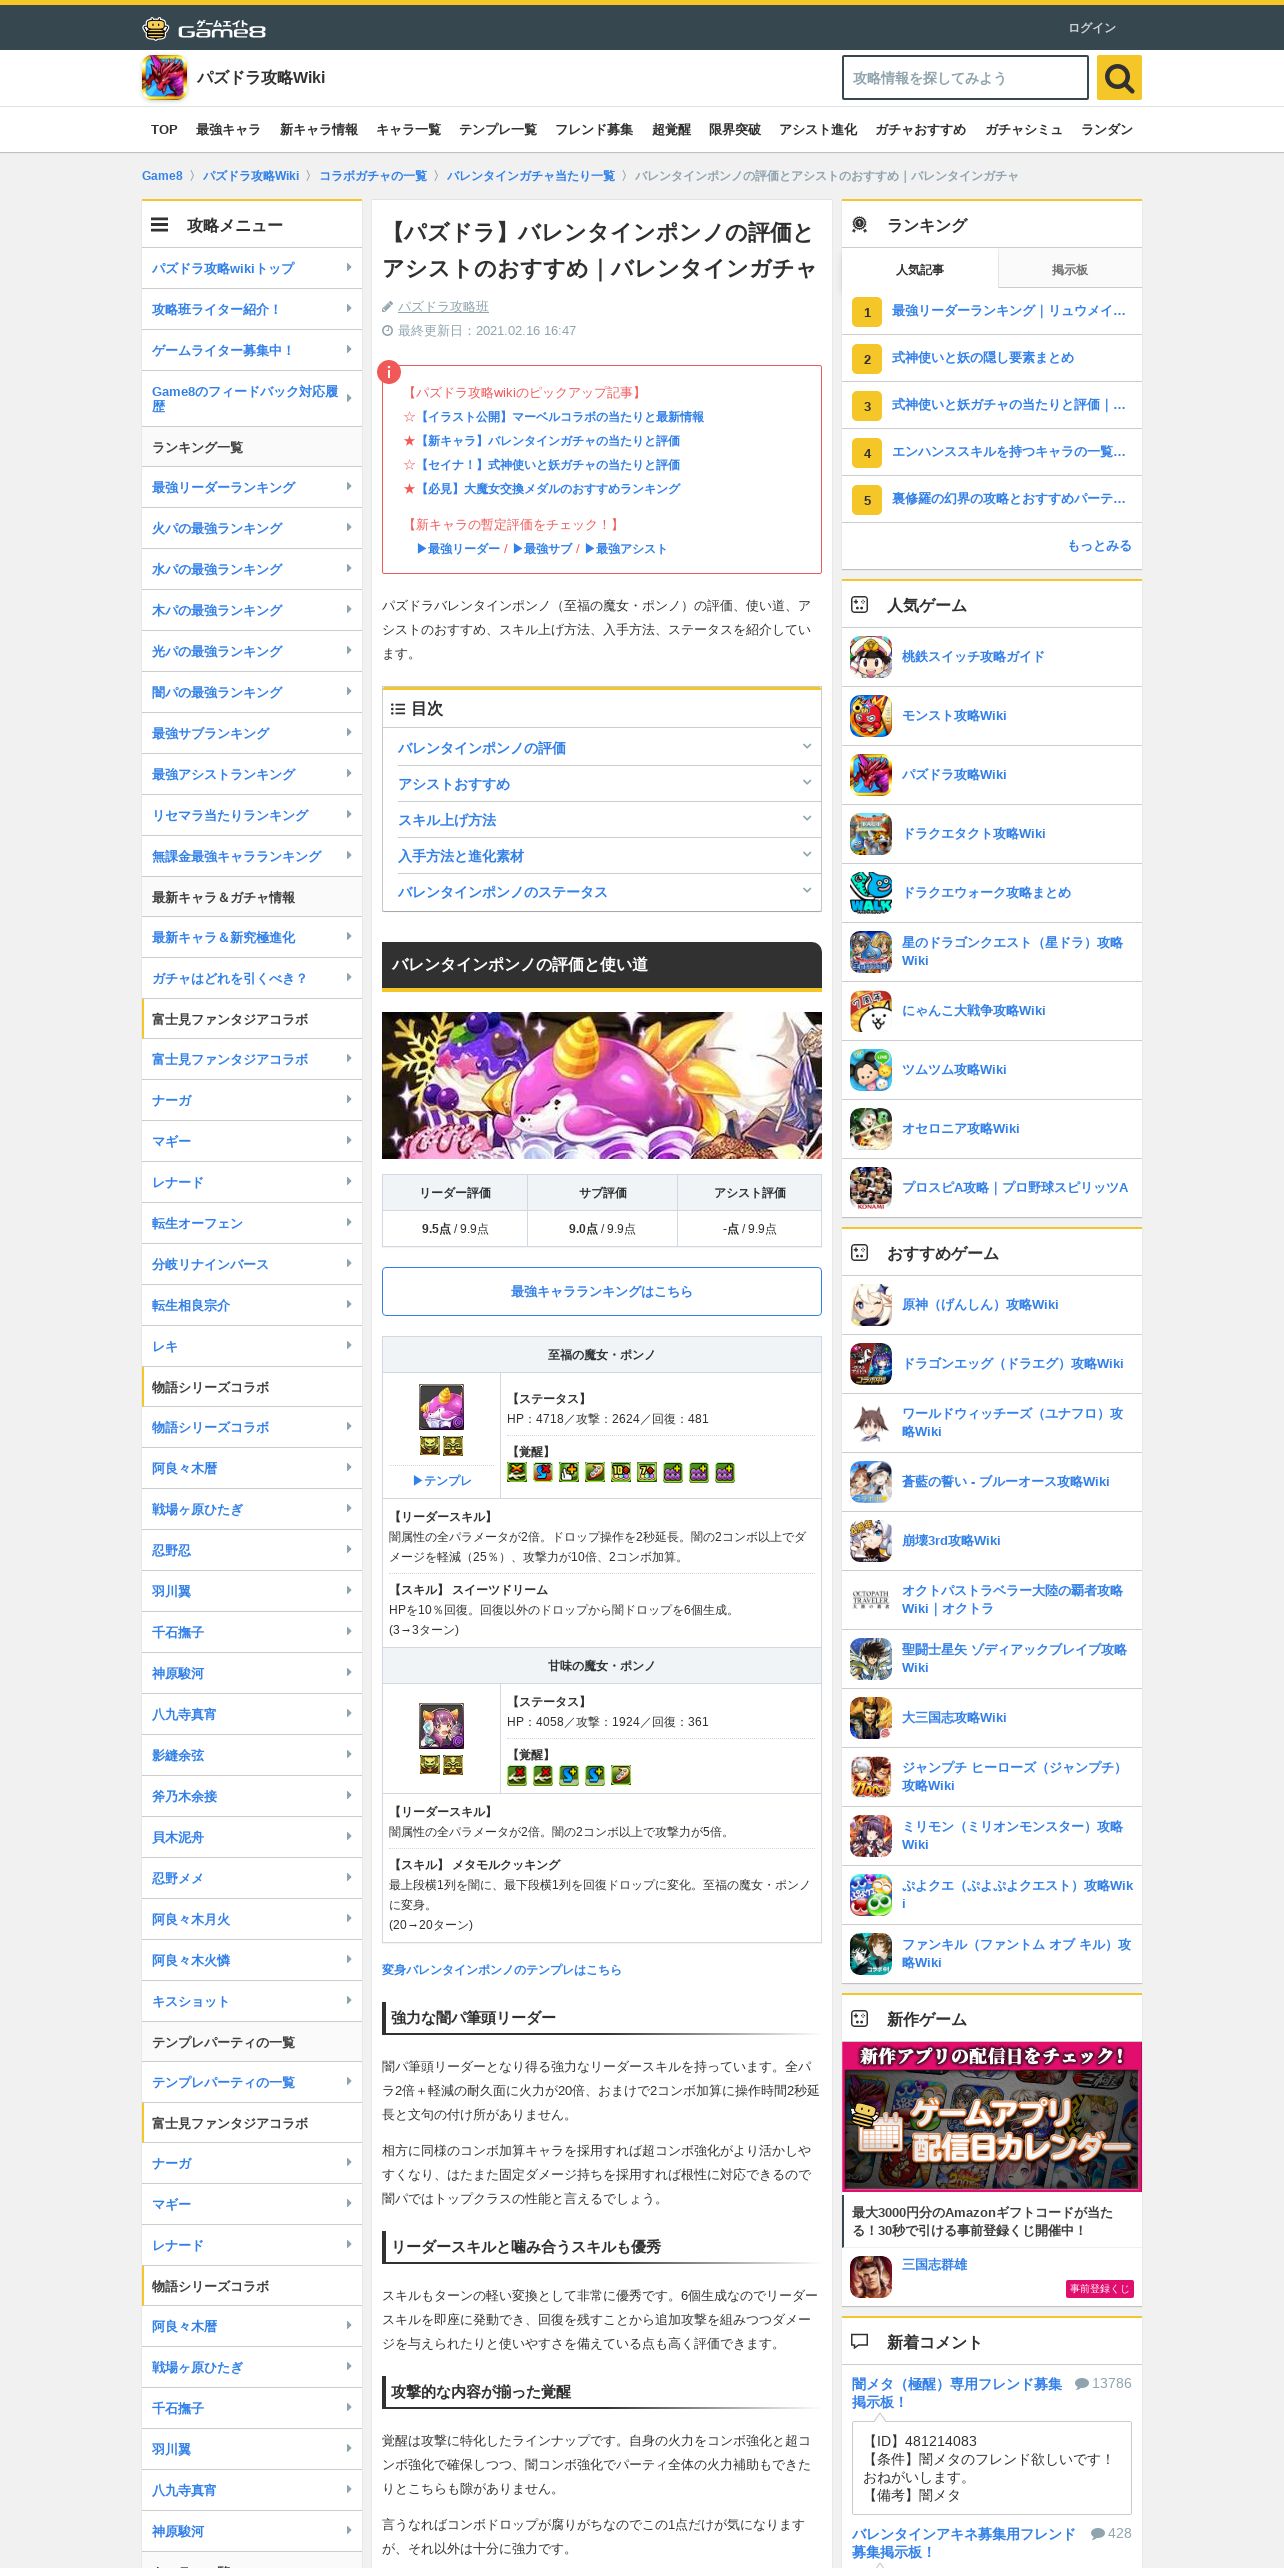The image size is (1284, 2568).
Task: Open テンプレ一覧 navigation item
Action: [498, 130]
